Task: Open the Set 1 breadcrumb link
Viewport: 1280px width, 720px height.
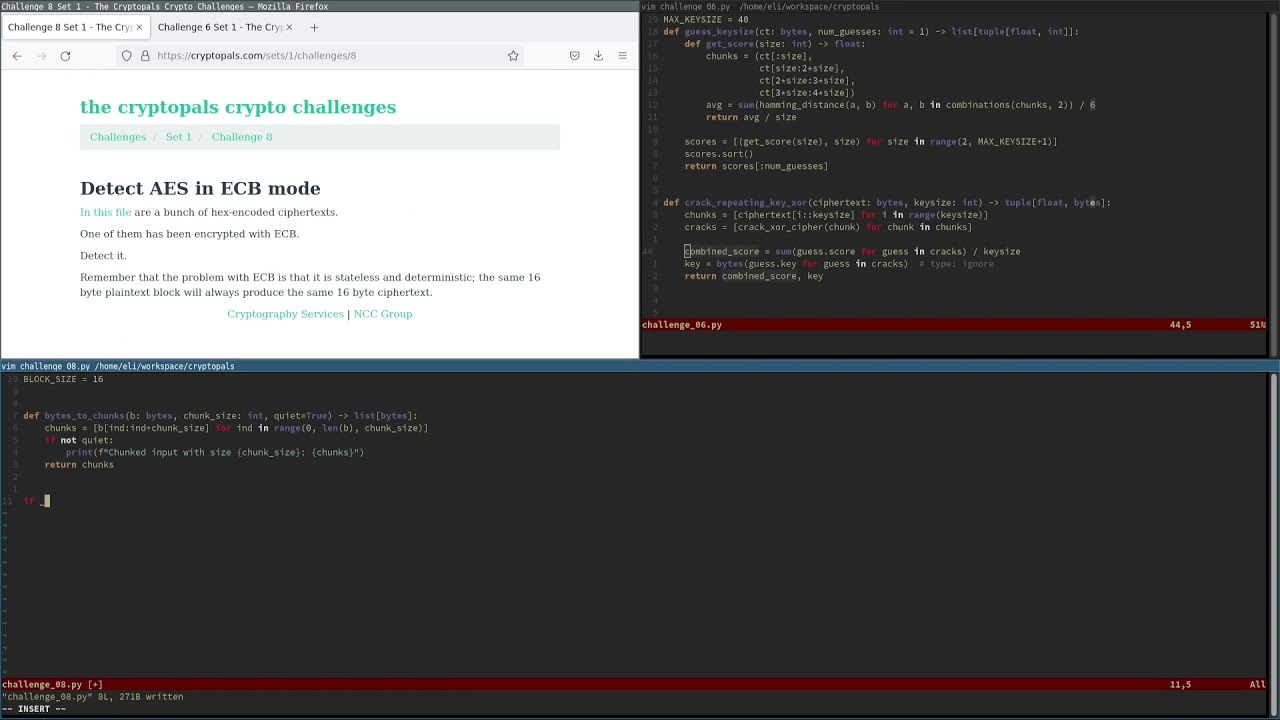Action: pos(178,137)
